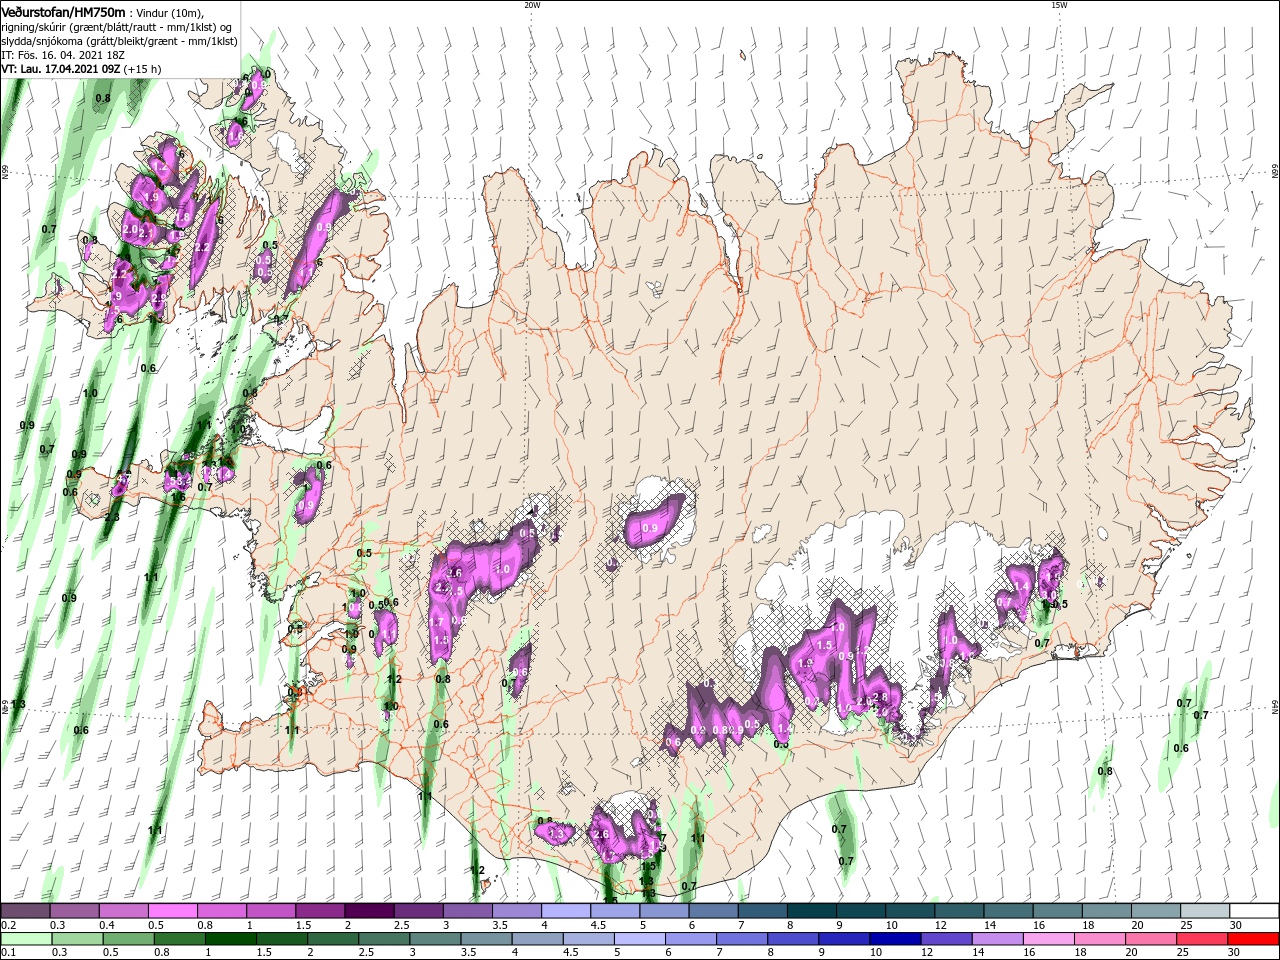This screenshot has height=960, width=1280.
Task: Pick navy blue rain swatch between 10 and 12
Action: [894, 939]
